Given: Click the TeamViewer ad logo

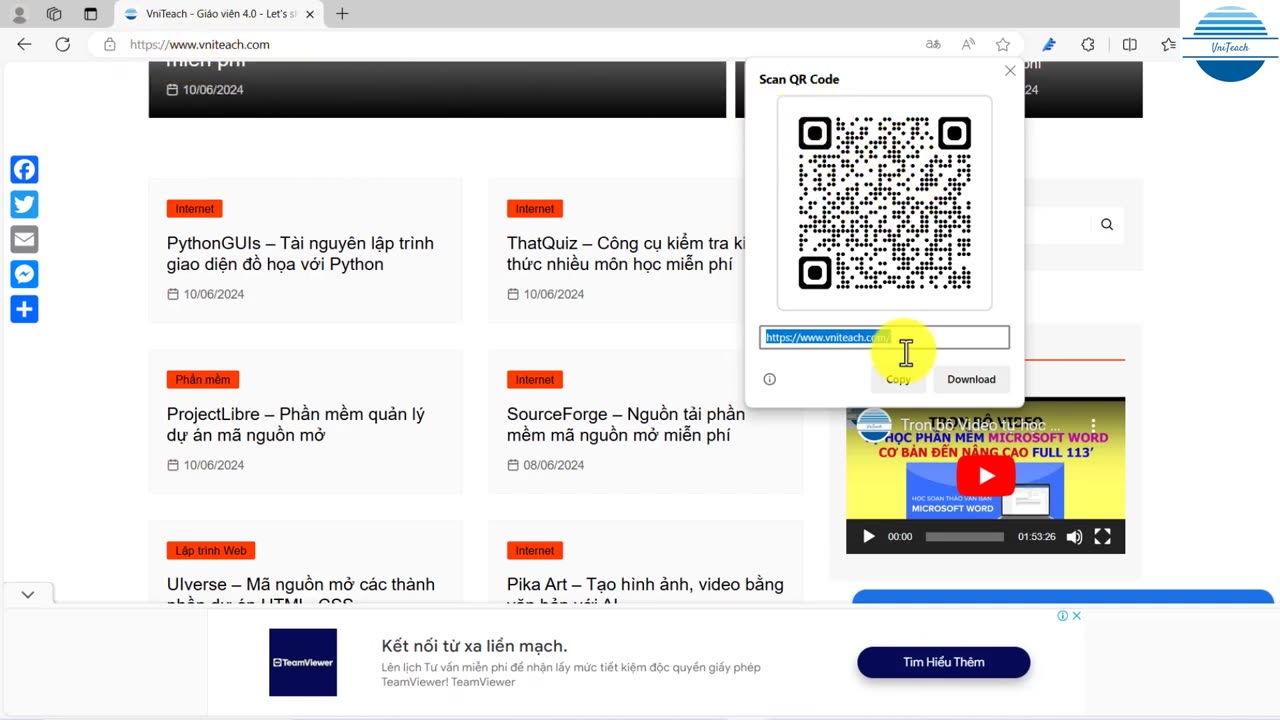Looking at the screenshot, I should coord(303,662).
